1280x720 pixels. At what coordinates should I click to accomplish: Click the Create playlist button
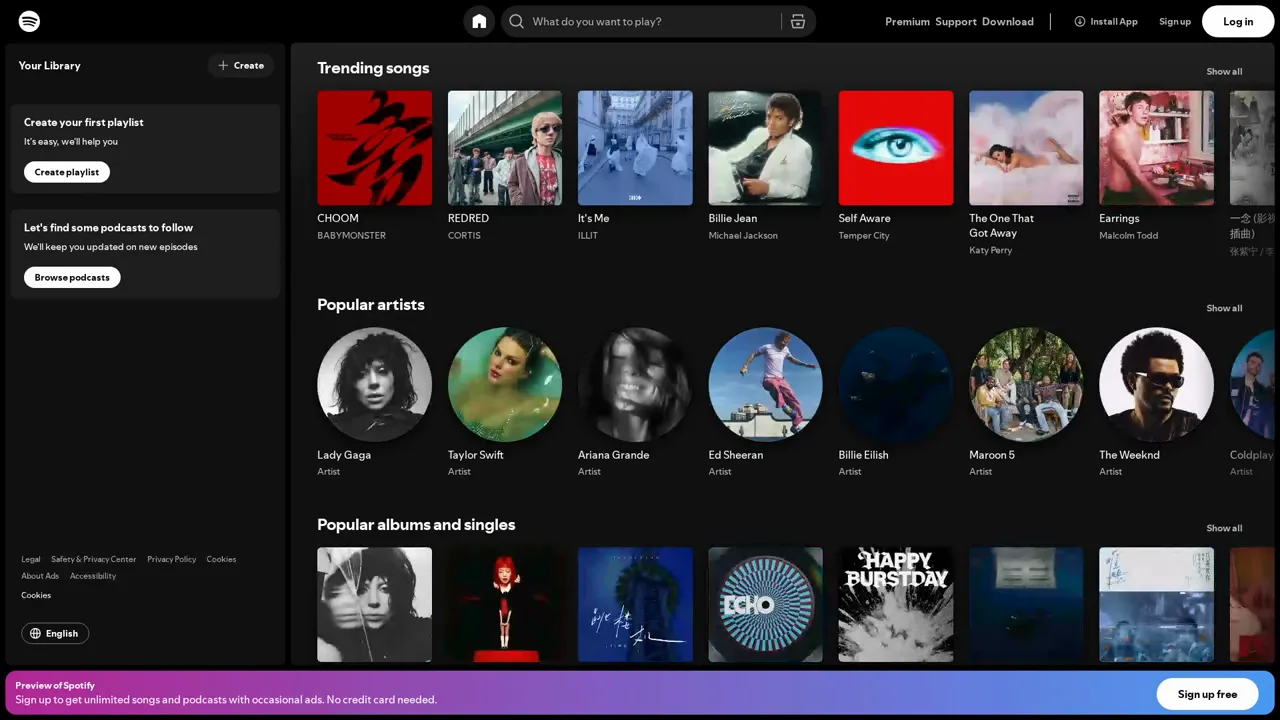tap(67, 172)
